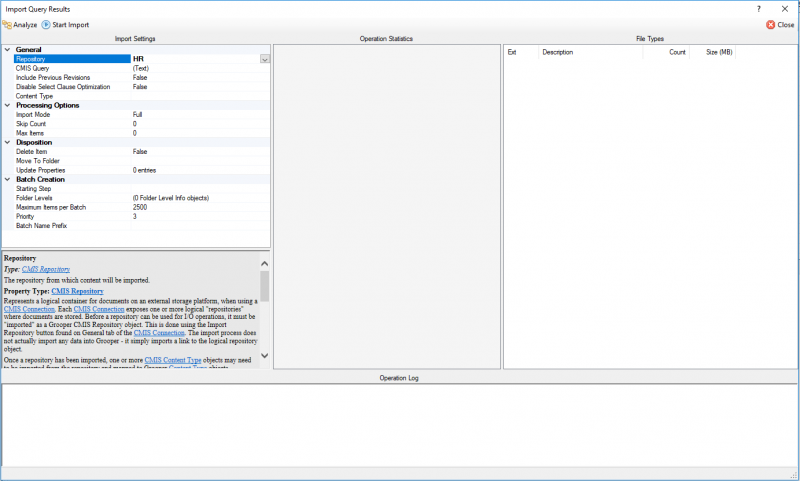Select the Update Properties row
The width and height of the screenshot is (800, 481).
click(x=142, y=170)
